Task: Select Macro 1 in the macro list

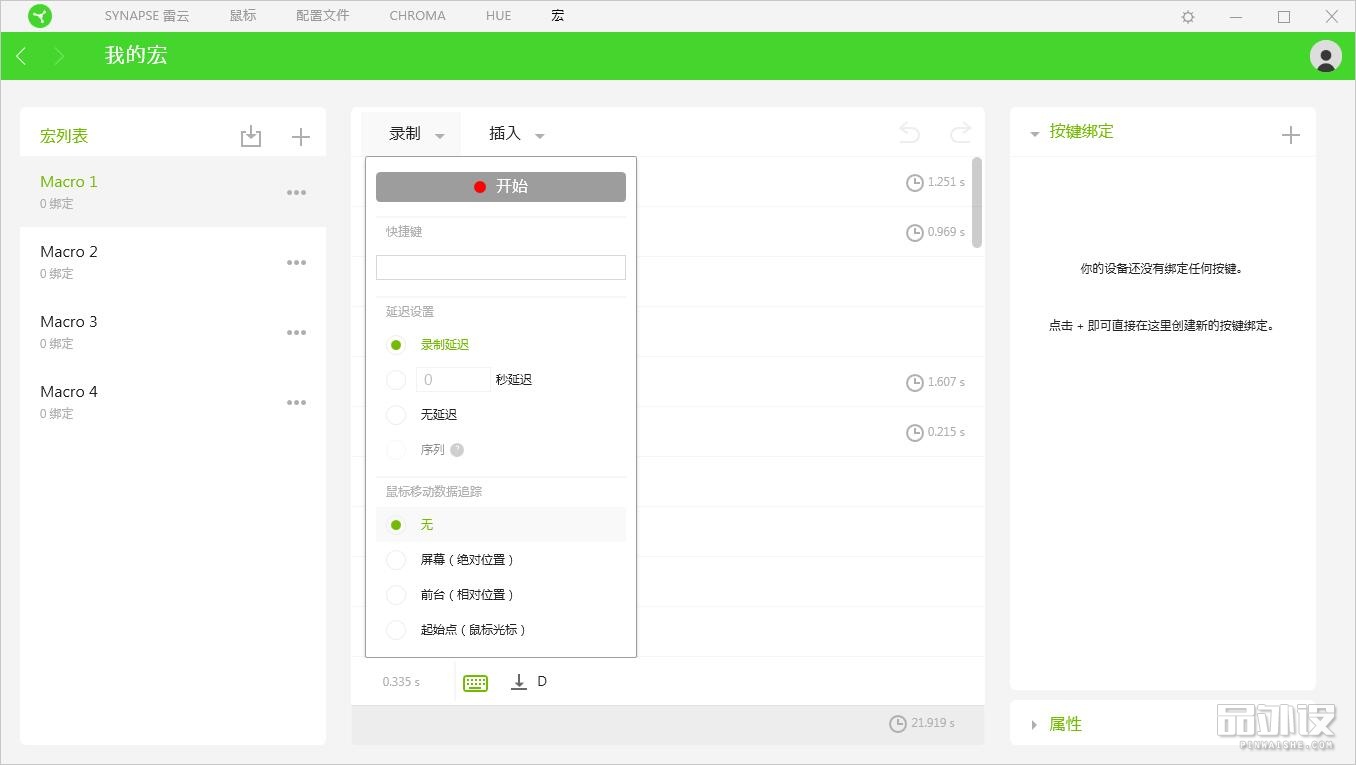Action: pyautogui.click(x=173, y=192)
